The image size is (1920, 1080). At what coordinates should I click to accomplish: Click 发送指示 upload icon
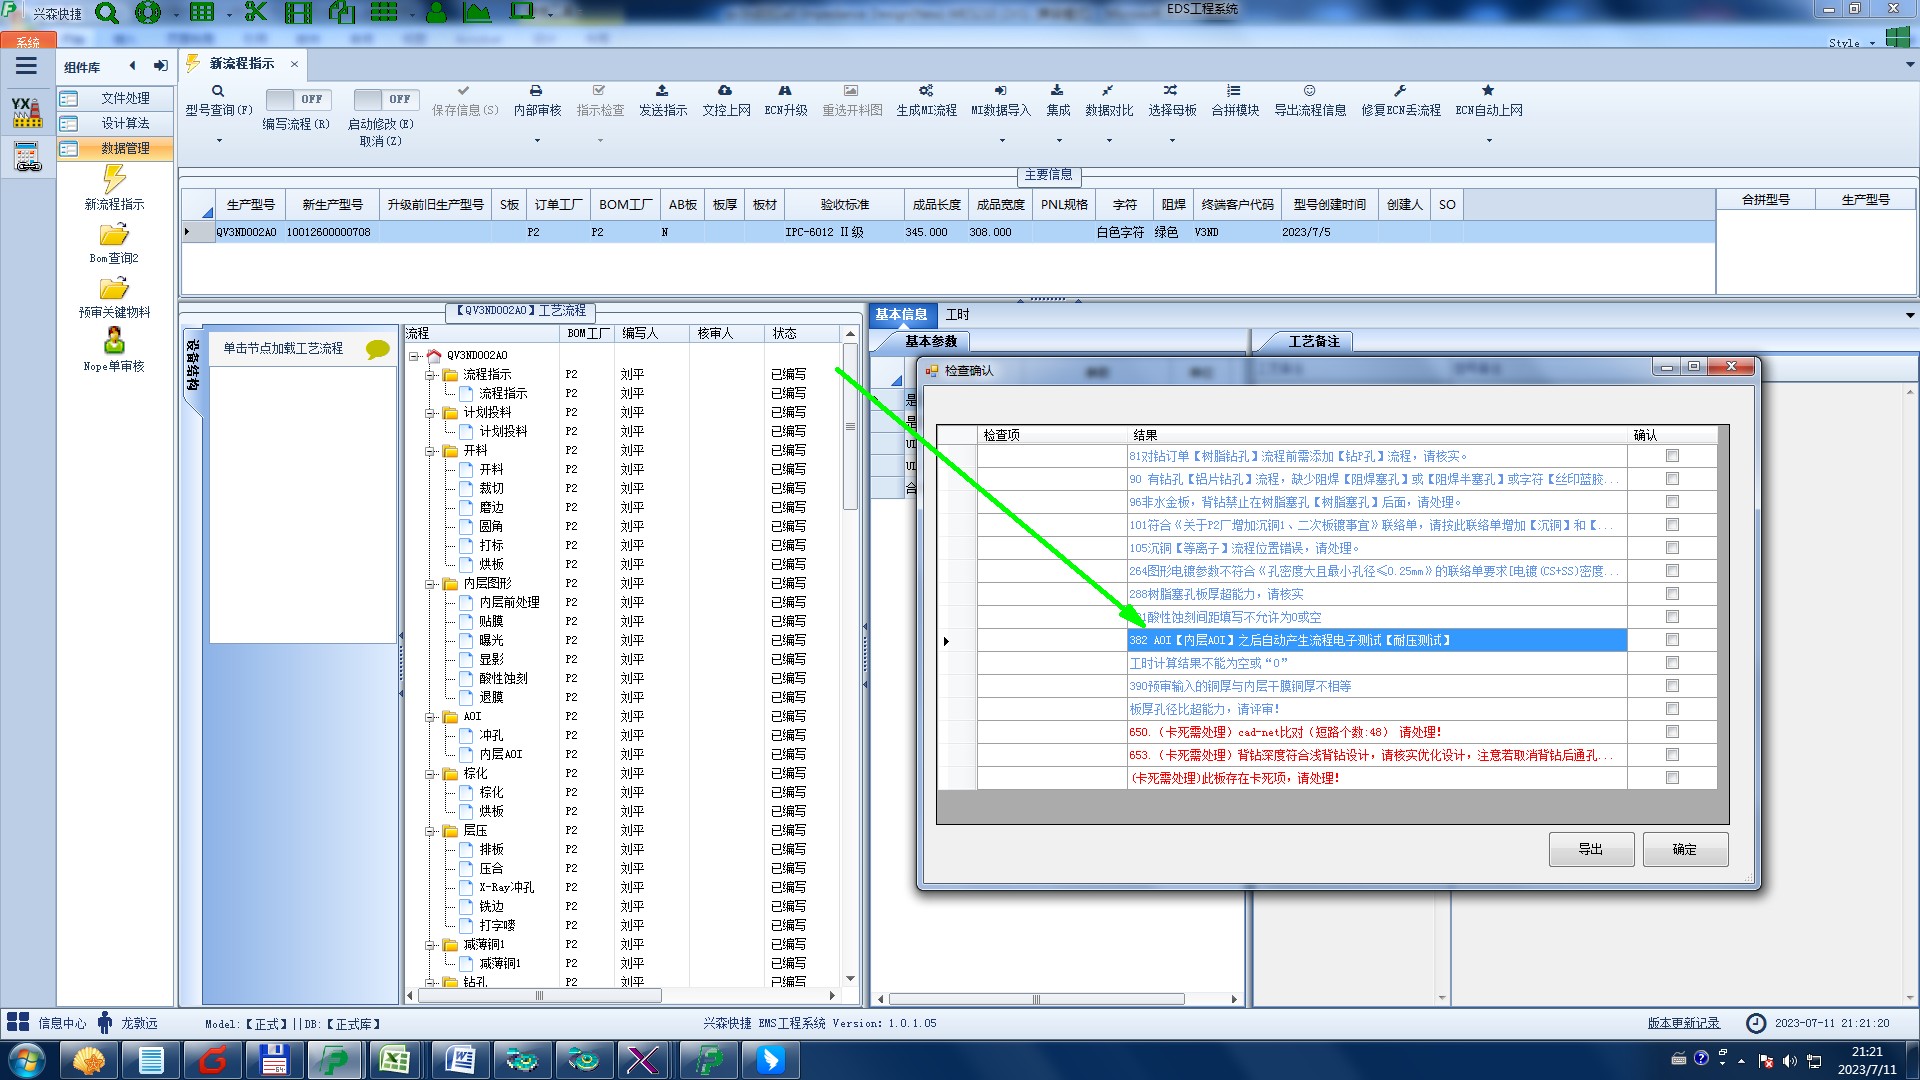tap(662, 91)
